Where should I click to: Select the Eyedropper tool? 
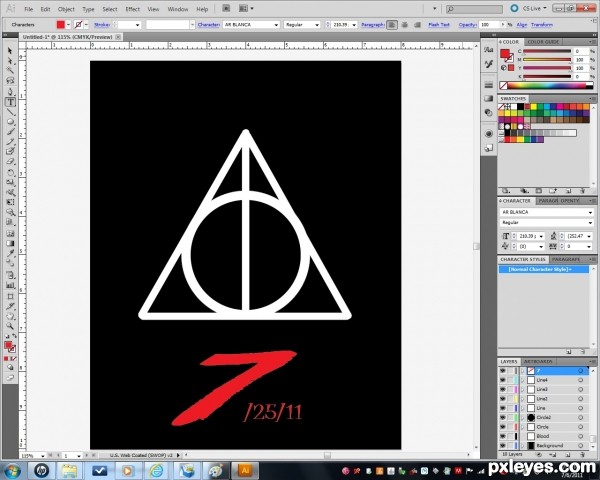[10, 253]
